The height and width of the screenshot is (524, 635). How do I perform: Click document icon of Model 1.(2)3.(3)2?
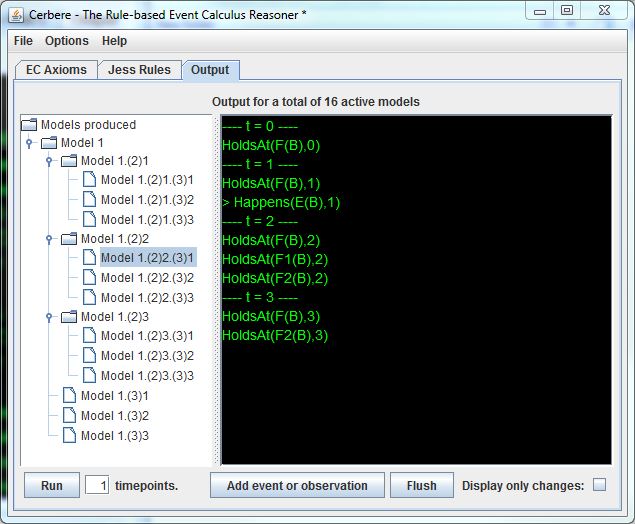pyautogui.click(x=89, y=355)
